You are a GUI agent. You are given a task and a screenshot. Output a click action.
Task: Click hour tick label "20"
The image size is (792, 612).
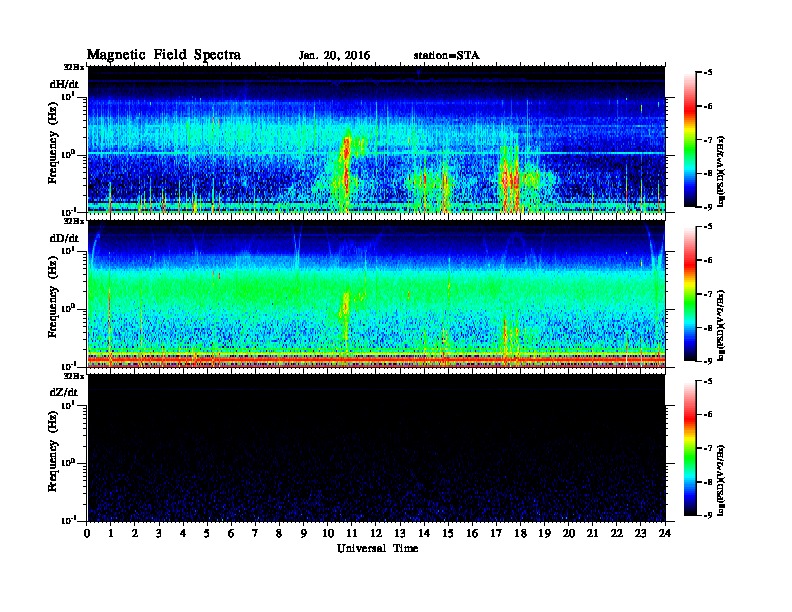(569, 533)
